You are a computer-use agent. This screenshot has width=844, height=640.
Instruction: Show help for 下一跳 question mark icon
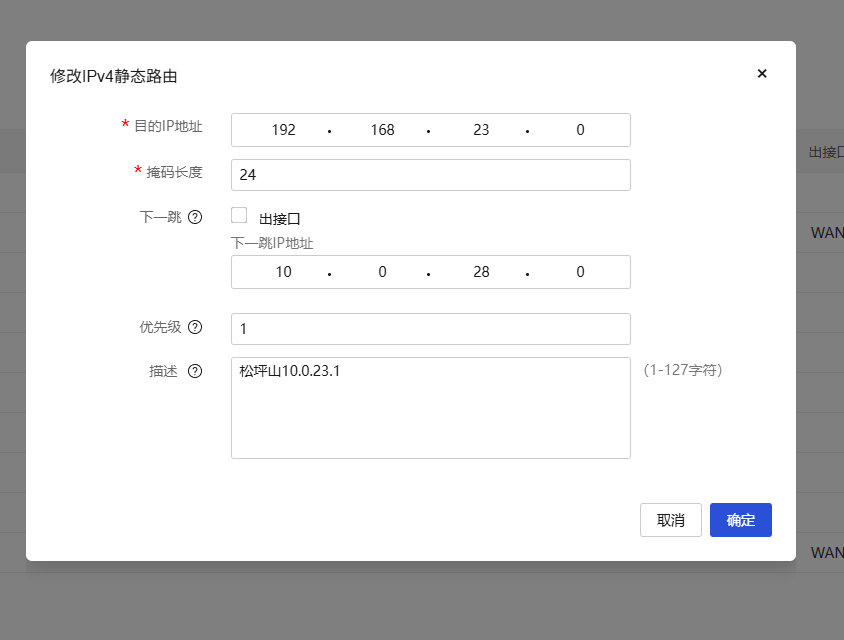pyautogui.click(x=195, y=217)
